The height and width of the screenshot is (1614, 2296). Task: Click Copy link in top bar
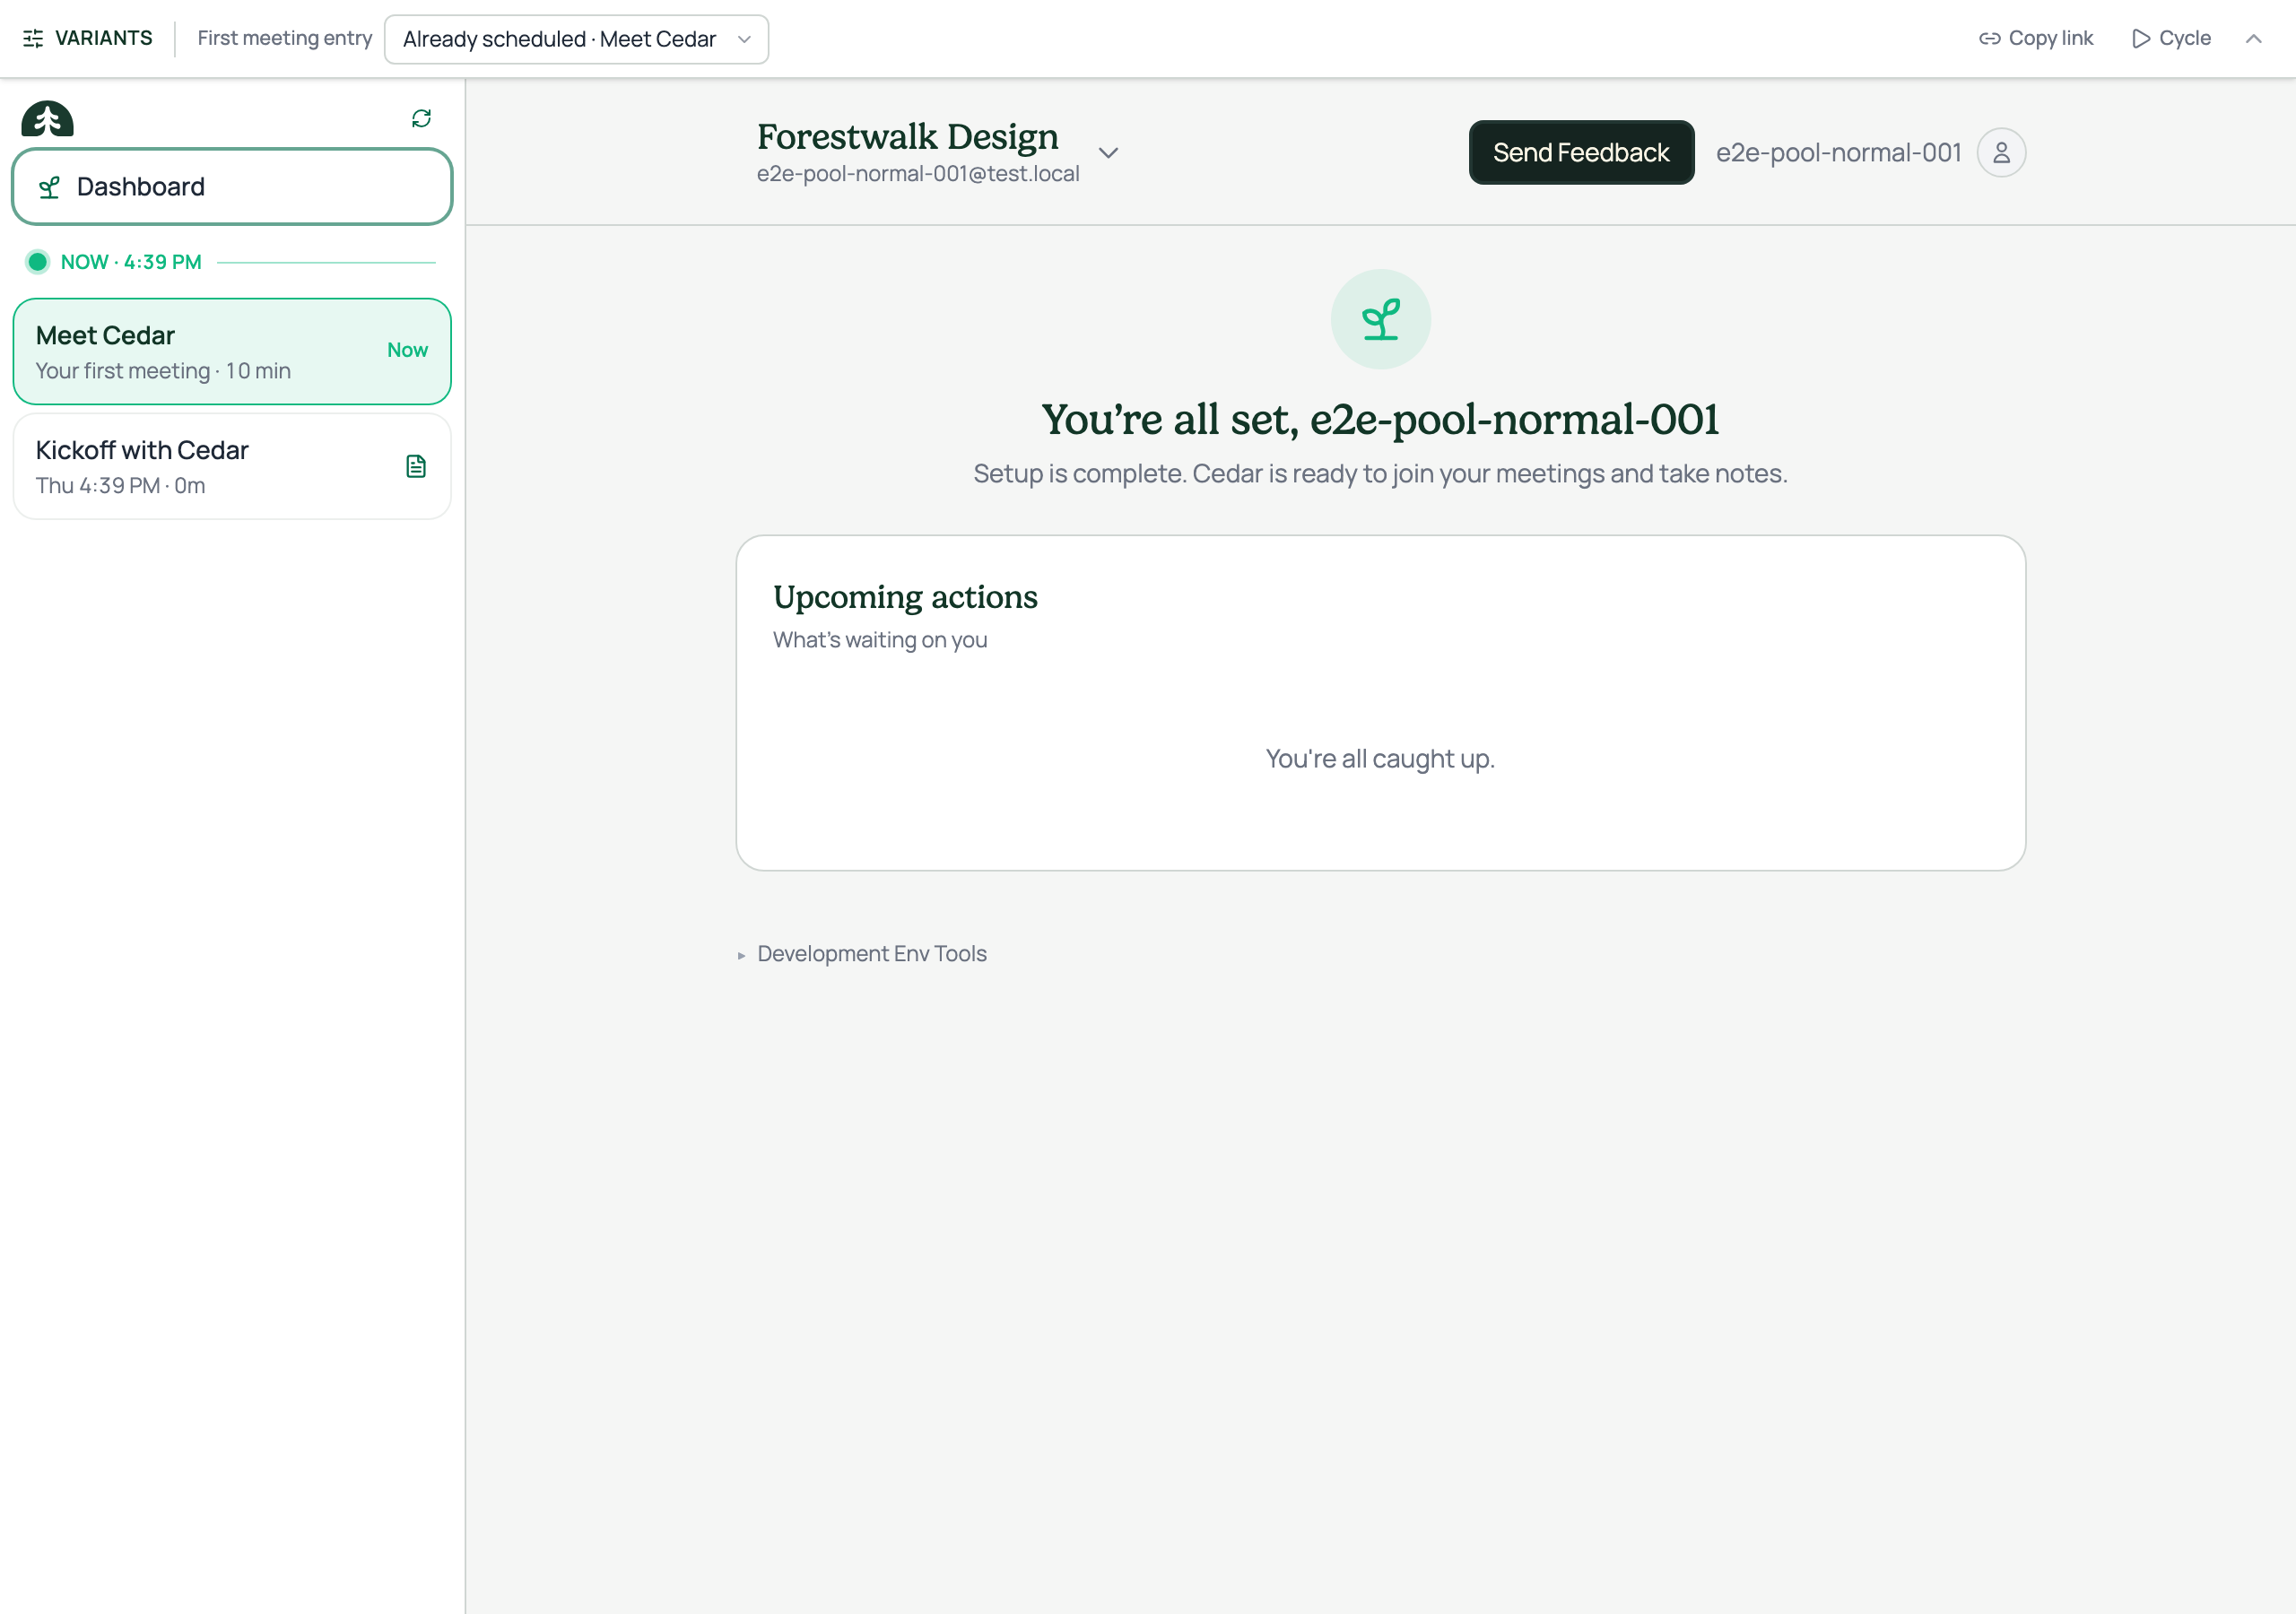pos(2035,38)
